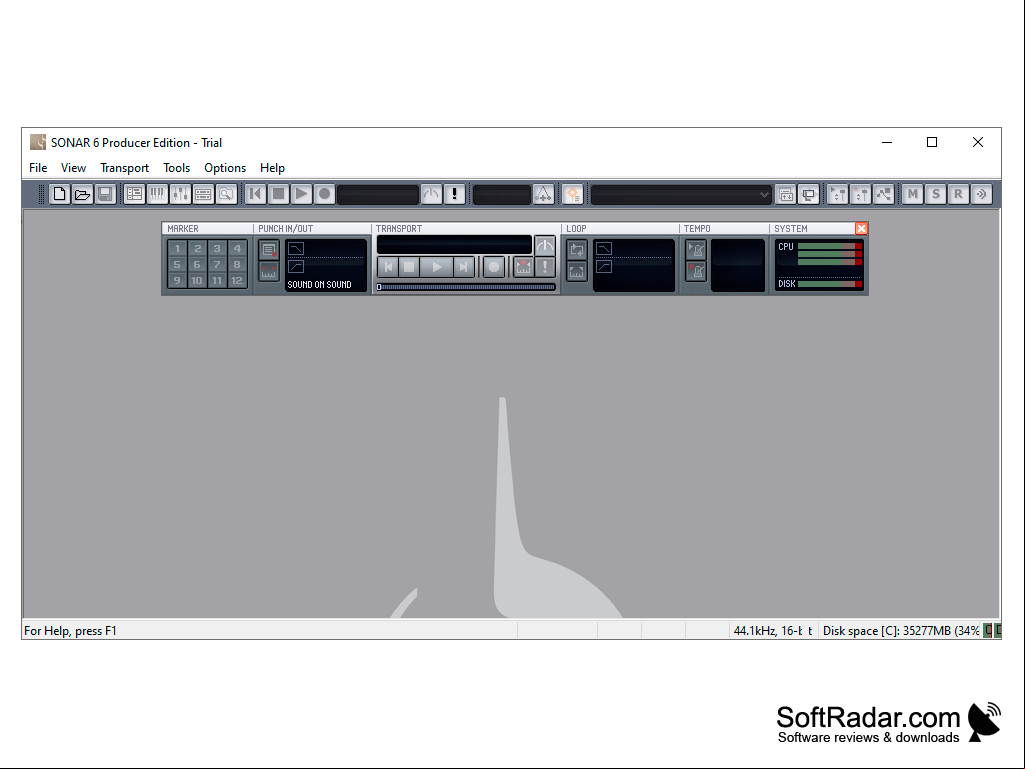The height and width of the screenshot is (769, 1025).
Task: Stop playback from the main toolbar
Action: [x=278, y=194]
